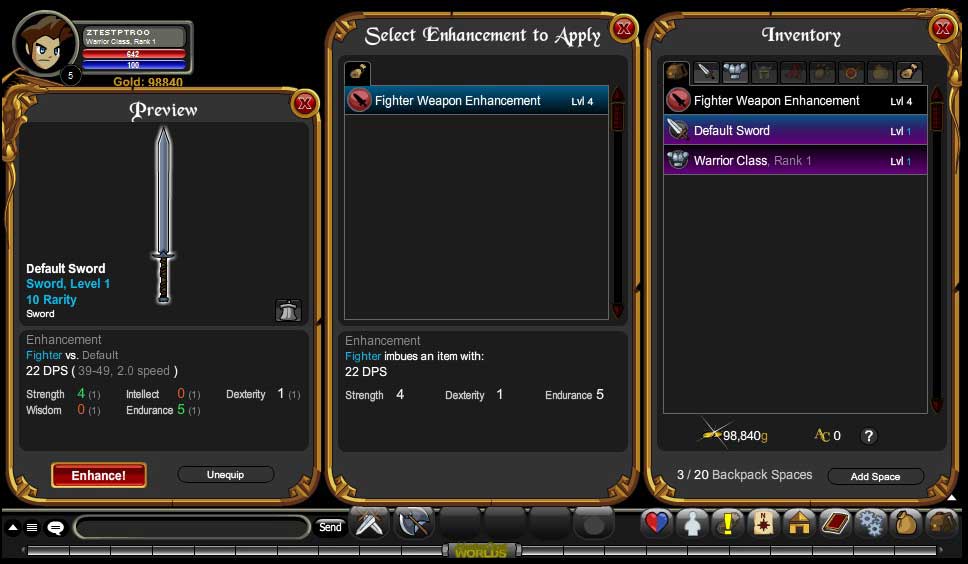Open the character page silhouette icon
This screenshot has width=968, height=564.
[692, 525]
